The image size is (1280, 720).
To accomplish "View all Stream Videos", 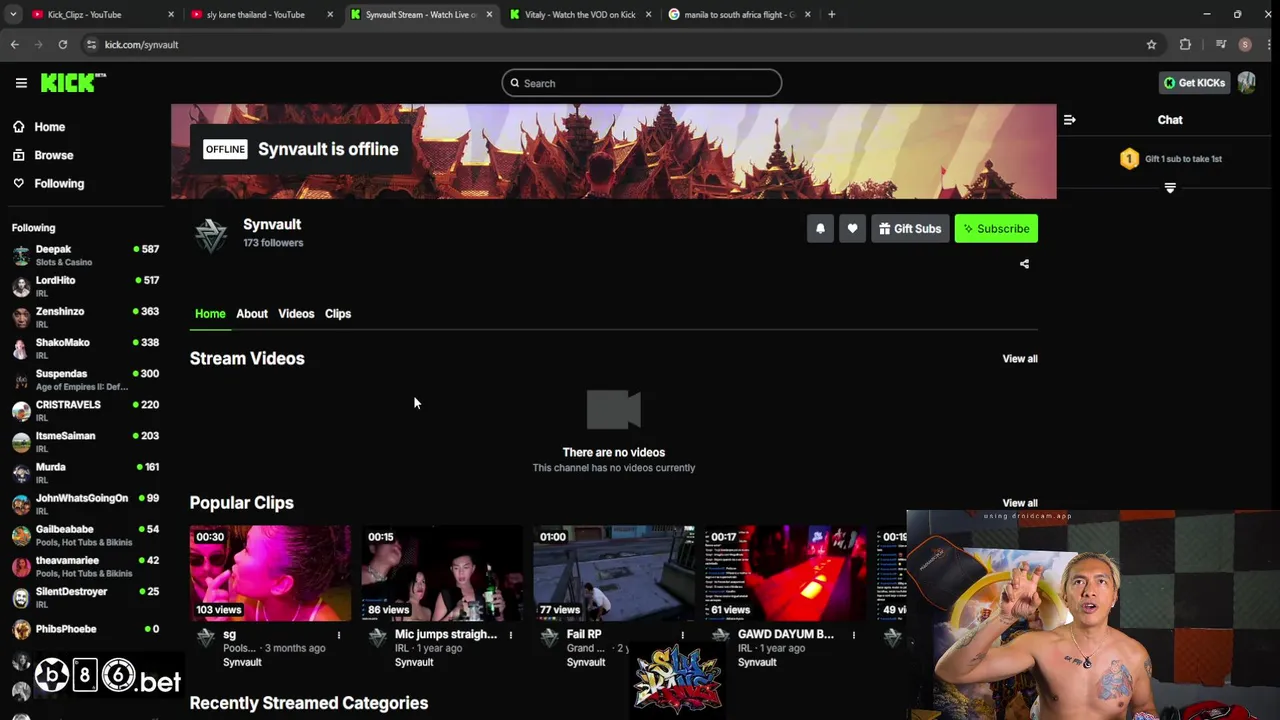I will click(x=1020, y=359).
